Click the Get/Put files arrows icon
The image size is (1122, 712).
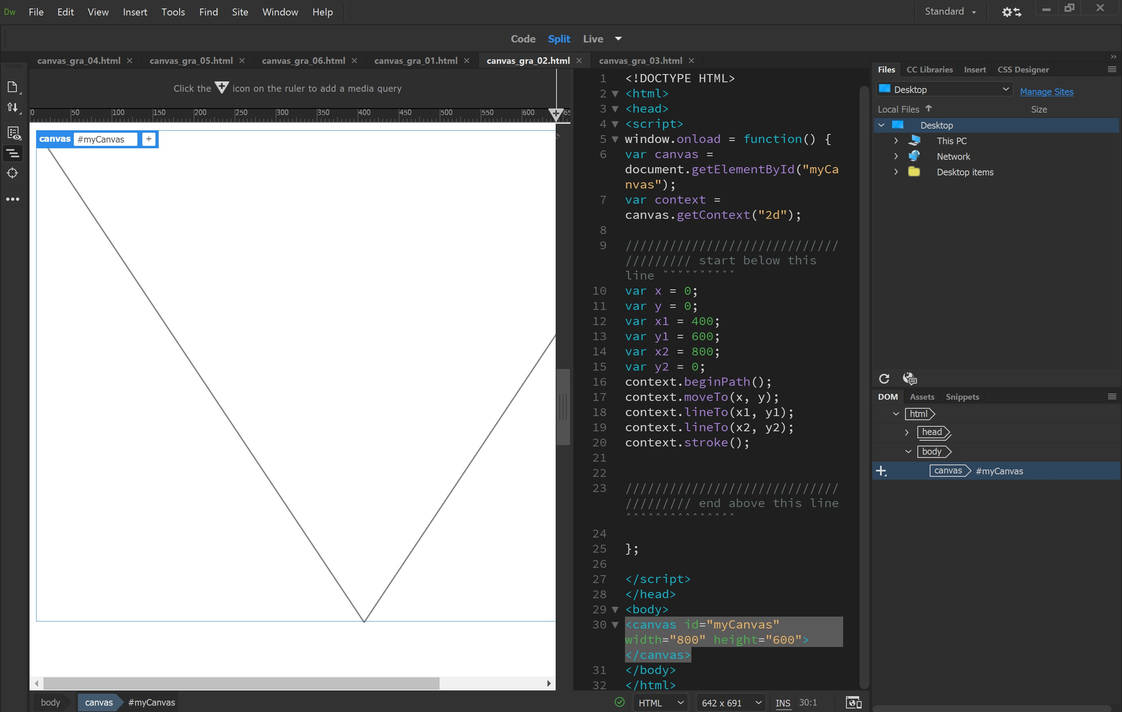pos(12,108)
